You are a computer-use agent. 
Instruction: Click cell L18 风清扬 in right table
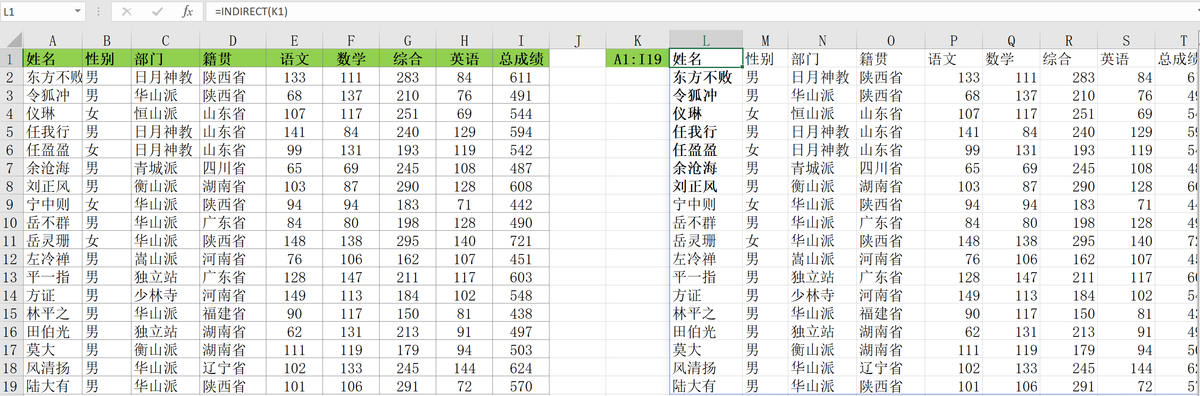[x=706, y=367]
